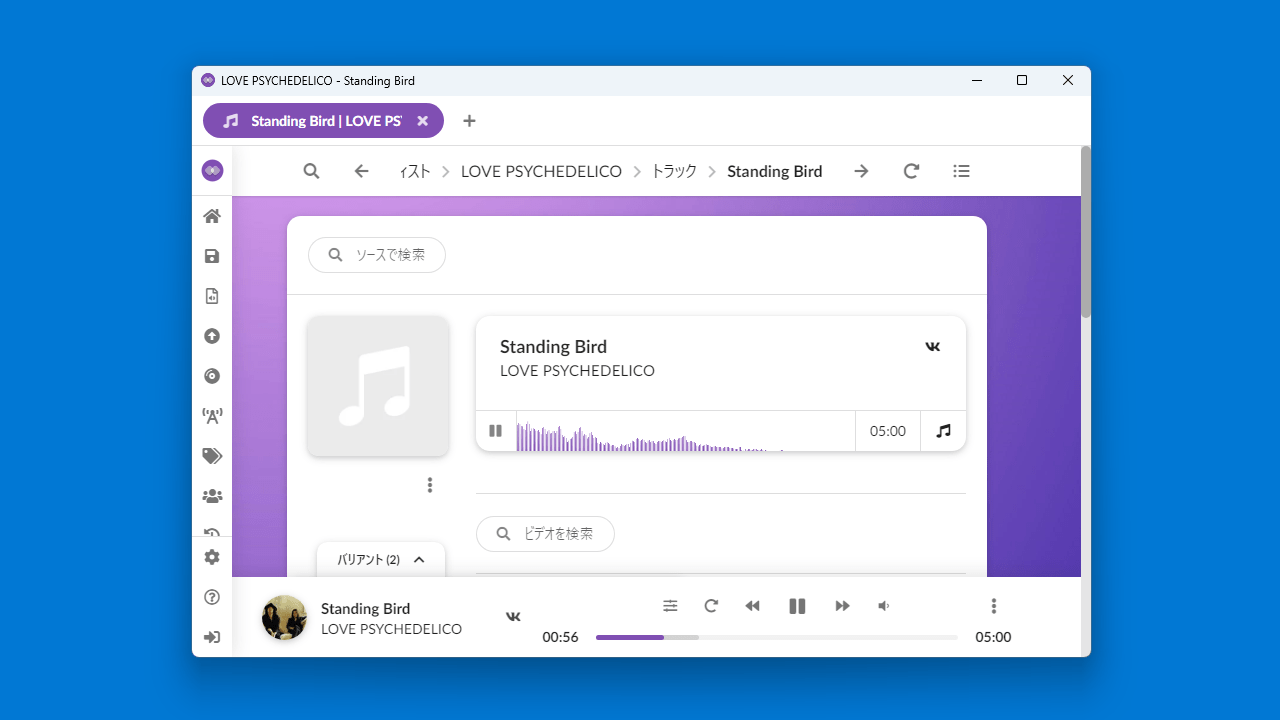Click LOVE PSYCHEDELICO artist on track card

(x=577, y=371)
